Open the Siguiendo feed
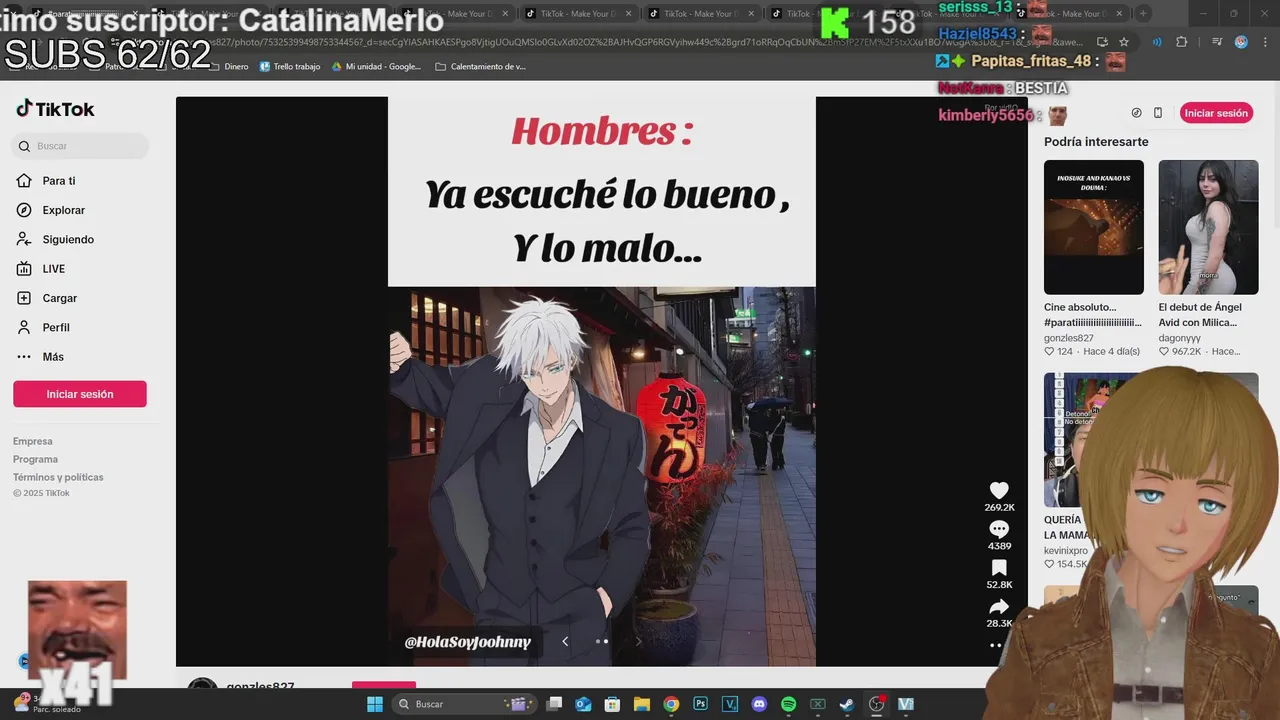 (x=68, y=239)
